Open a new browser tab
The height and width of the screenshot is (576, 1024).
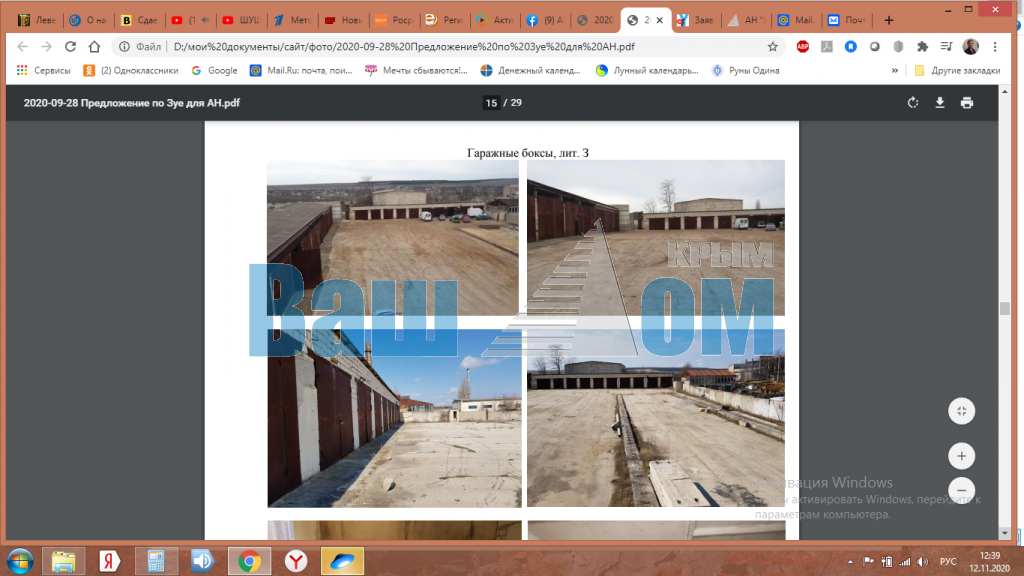pos(889,20)
